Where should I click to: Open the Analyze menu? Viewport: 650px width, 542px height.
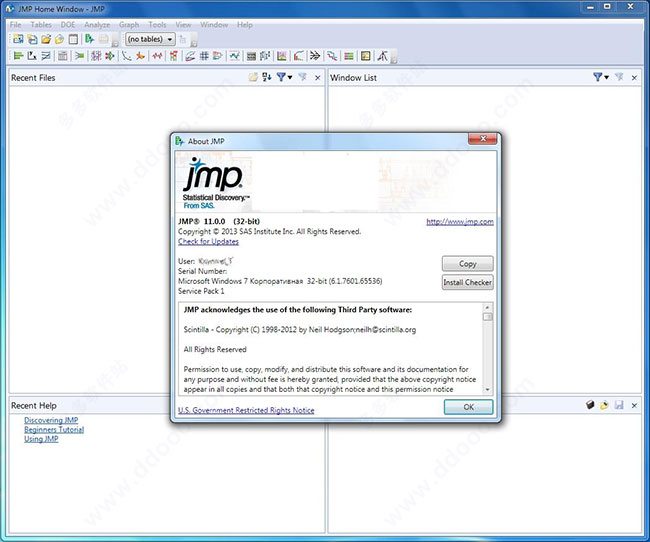pos(97,25)
